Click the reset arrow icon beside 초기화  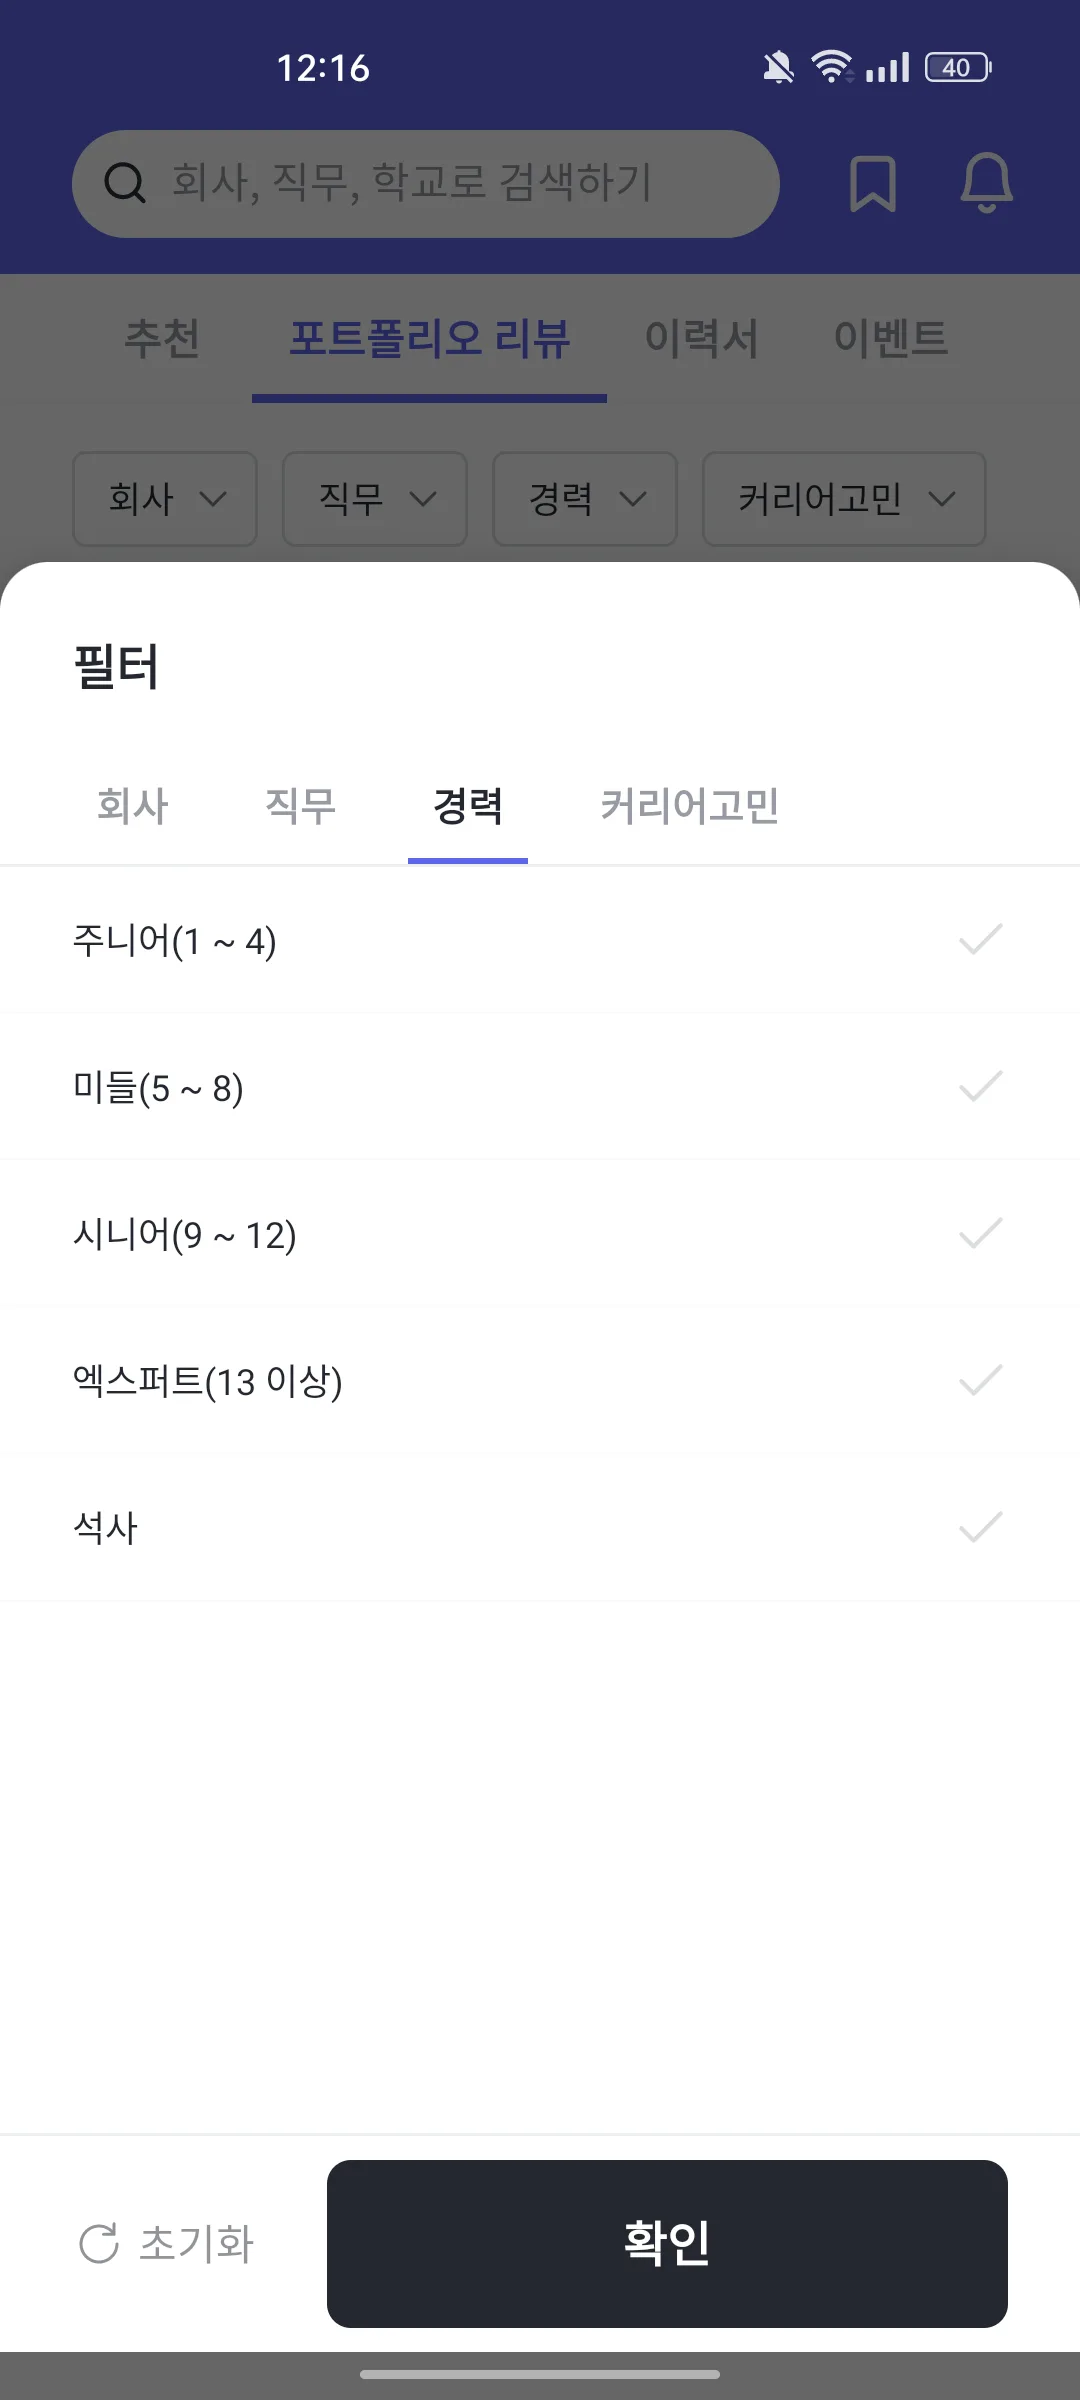[99, 2244]
